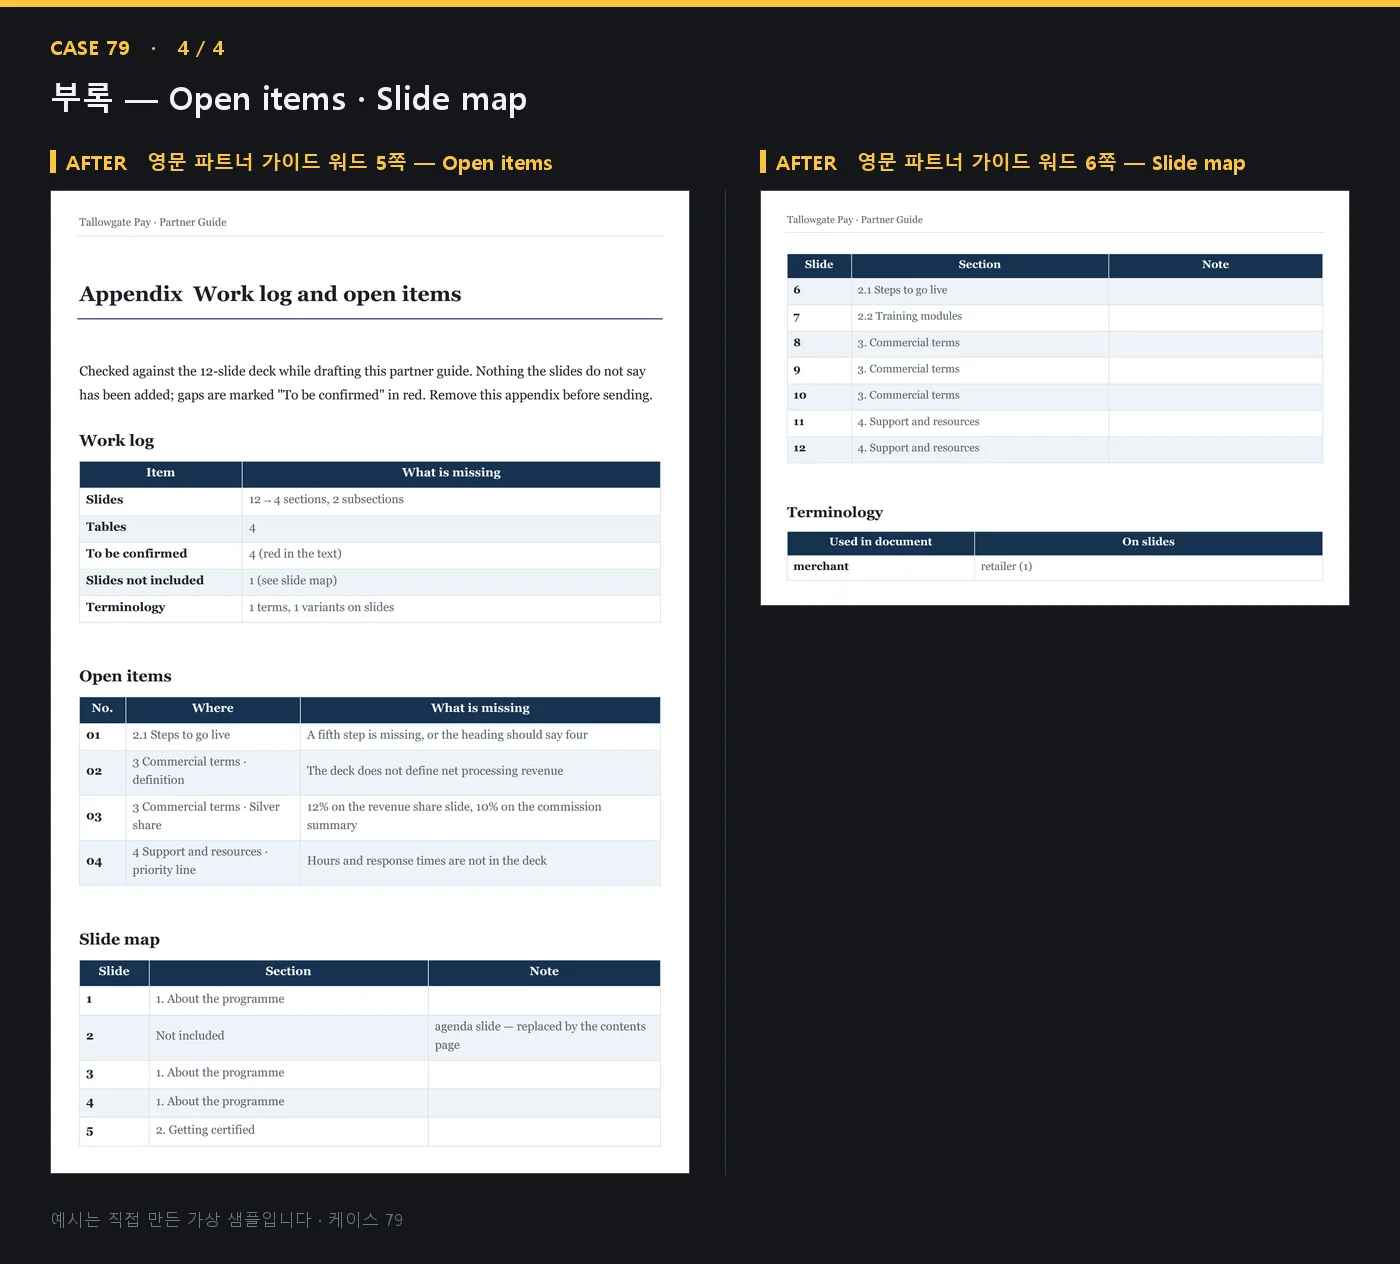The width and height of the screenshot is (1400, 1264).
Task: Click "3 Commercial terms · definition" cell
Action: (213, 771)
